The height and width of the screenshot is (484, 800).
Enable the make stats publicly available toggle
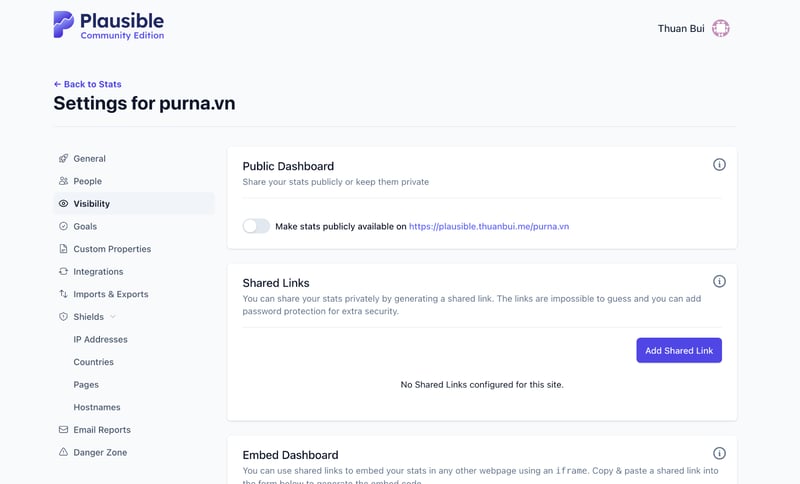coord(256,226)
